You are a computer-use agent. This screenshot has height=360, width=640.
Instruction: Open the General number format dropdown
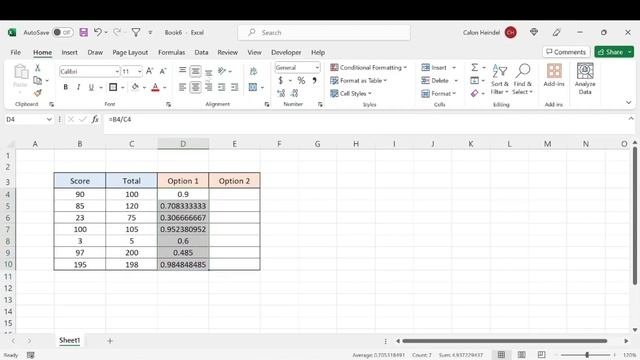(x=317, y=67)
